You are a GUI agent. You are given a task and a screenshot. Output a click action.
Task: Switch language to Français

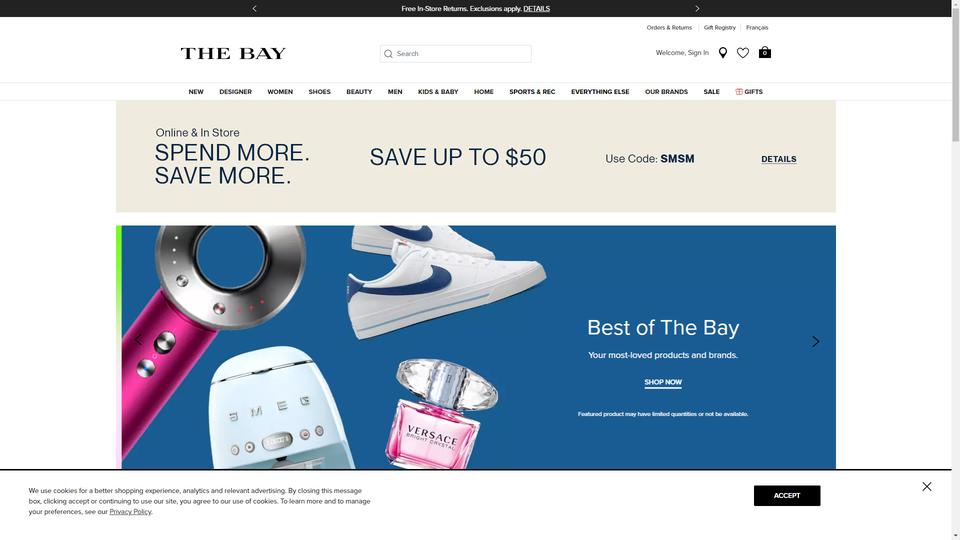click(757, 28)
